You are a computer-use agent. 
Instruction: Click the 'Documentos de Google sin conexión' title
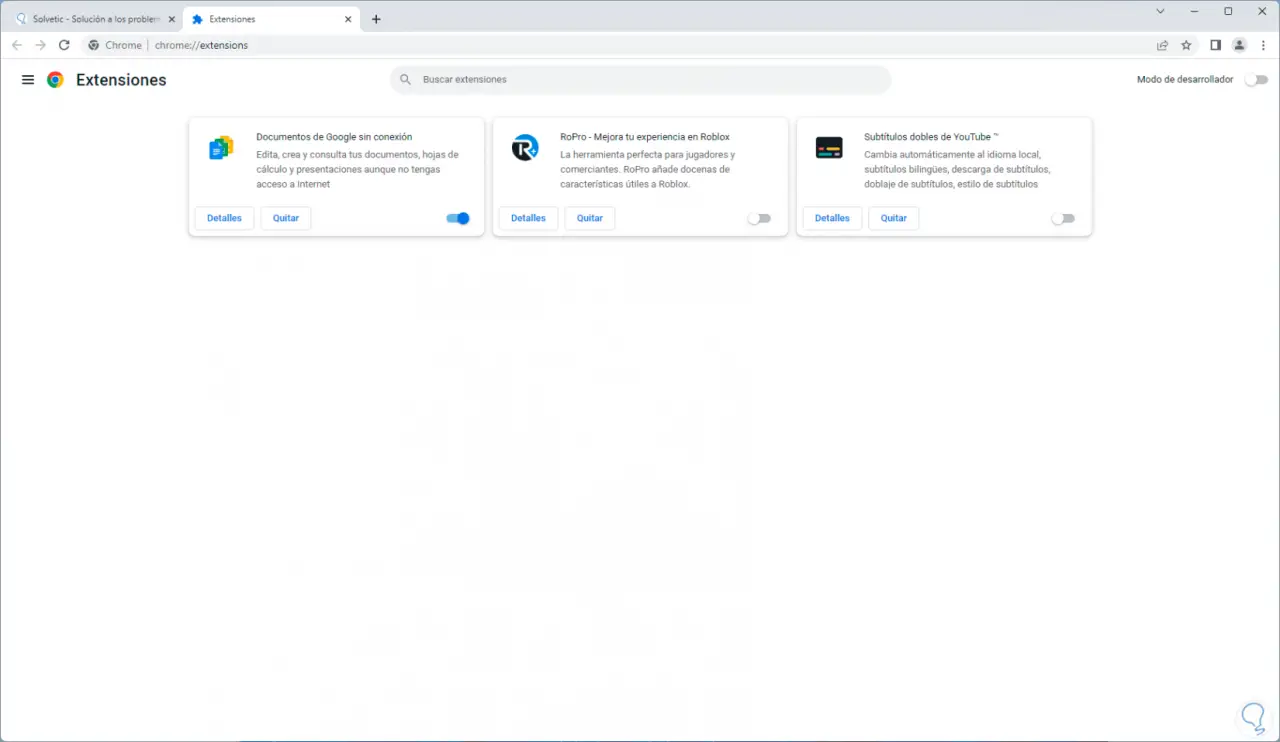pos(334,137)
